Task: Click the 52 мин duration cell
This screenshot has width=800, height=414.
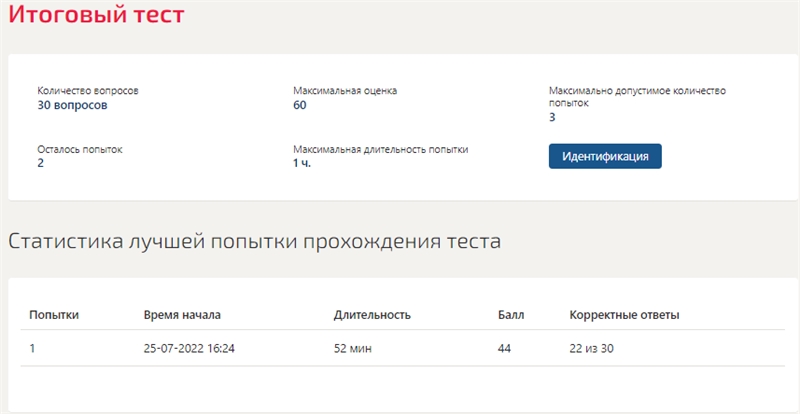Action: (353, 349)
